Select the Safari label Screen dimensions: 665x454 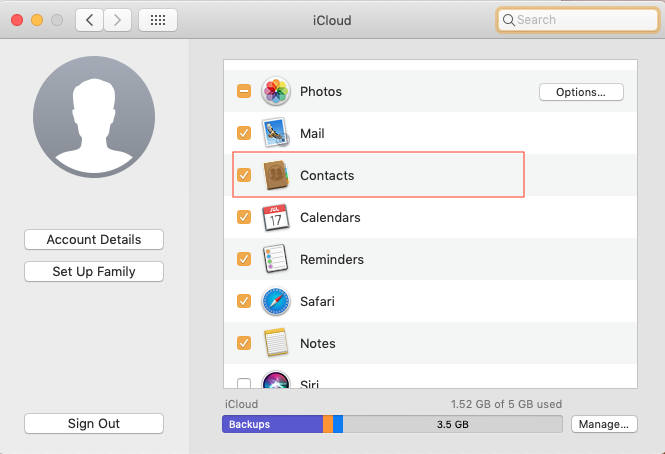tap(317, 301)
